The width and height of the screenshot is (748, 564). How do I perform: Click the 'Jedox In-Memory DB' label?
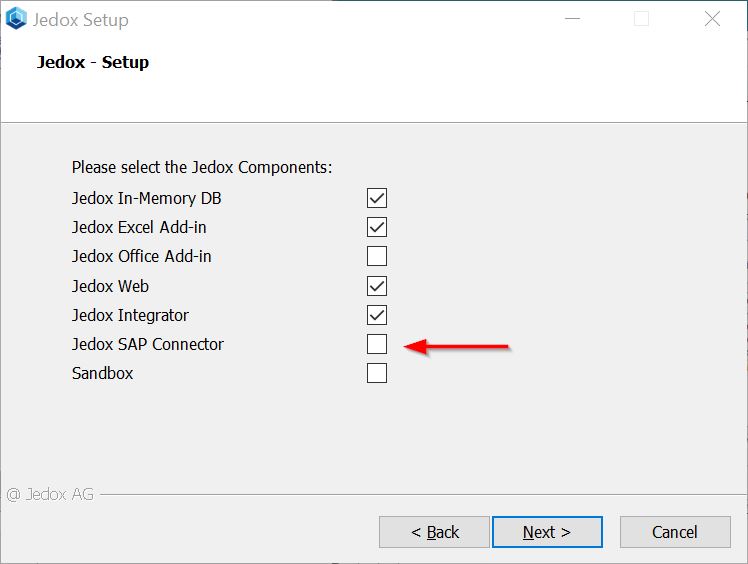pos(146,198)
